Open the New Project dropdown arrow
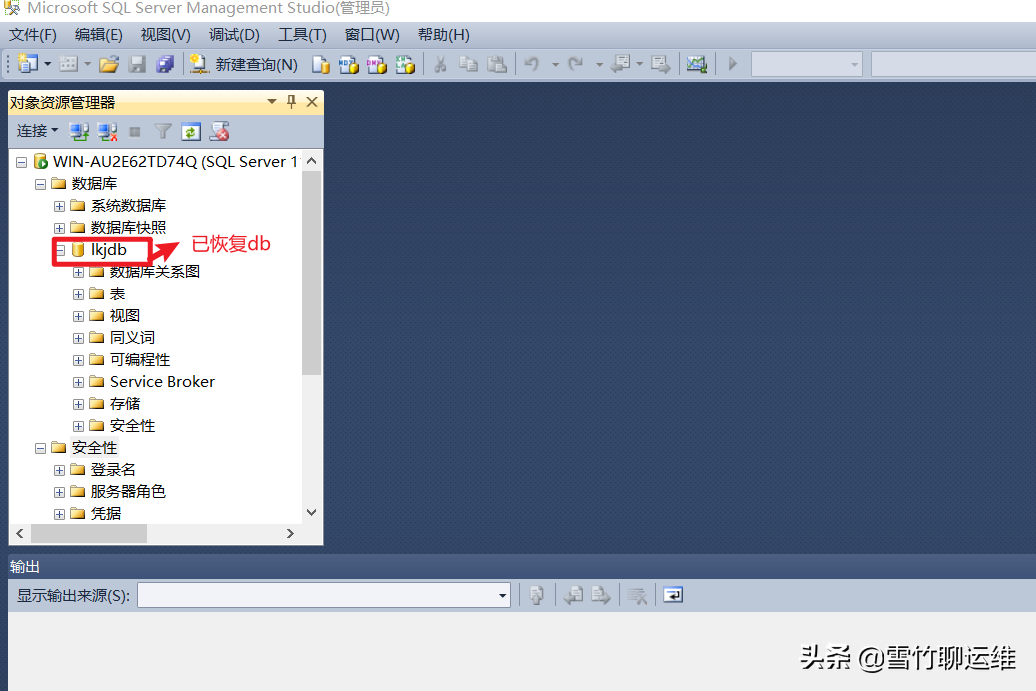The image size is (1036, 691). (48, 64)
